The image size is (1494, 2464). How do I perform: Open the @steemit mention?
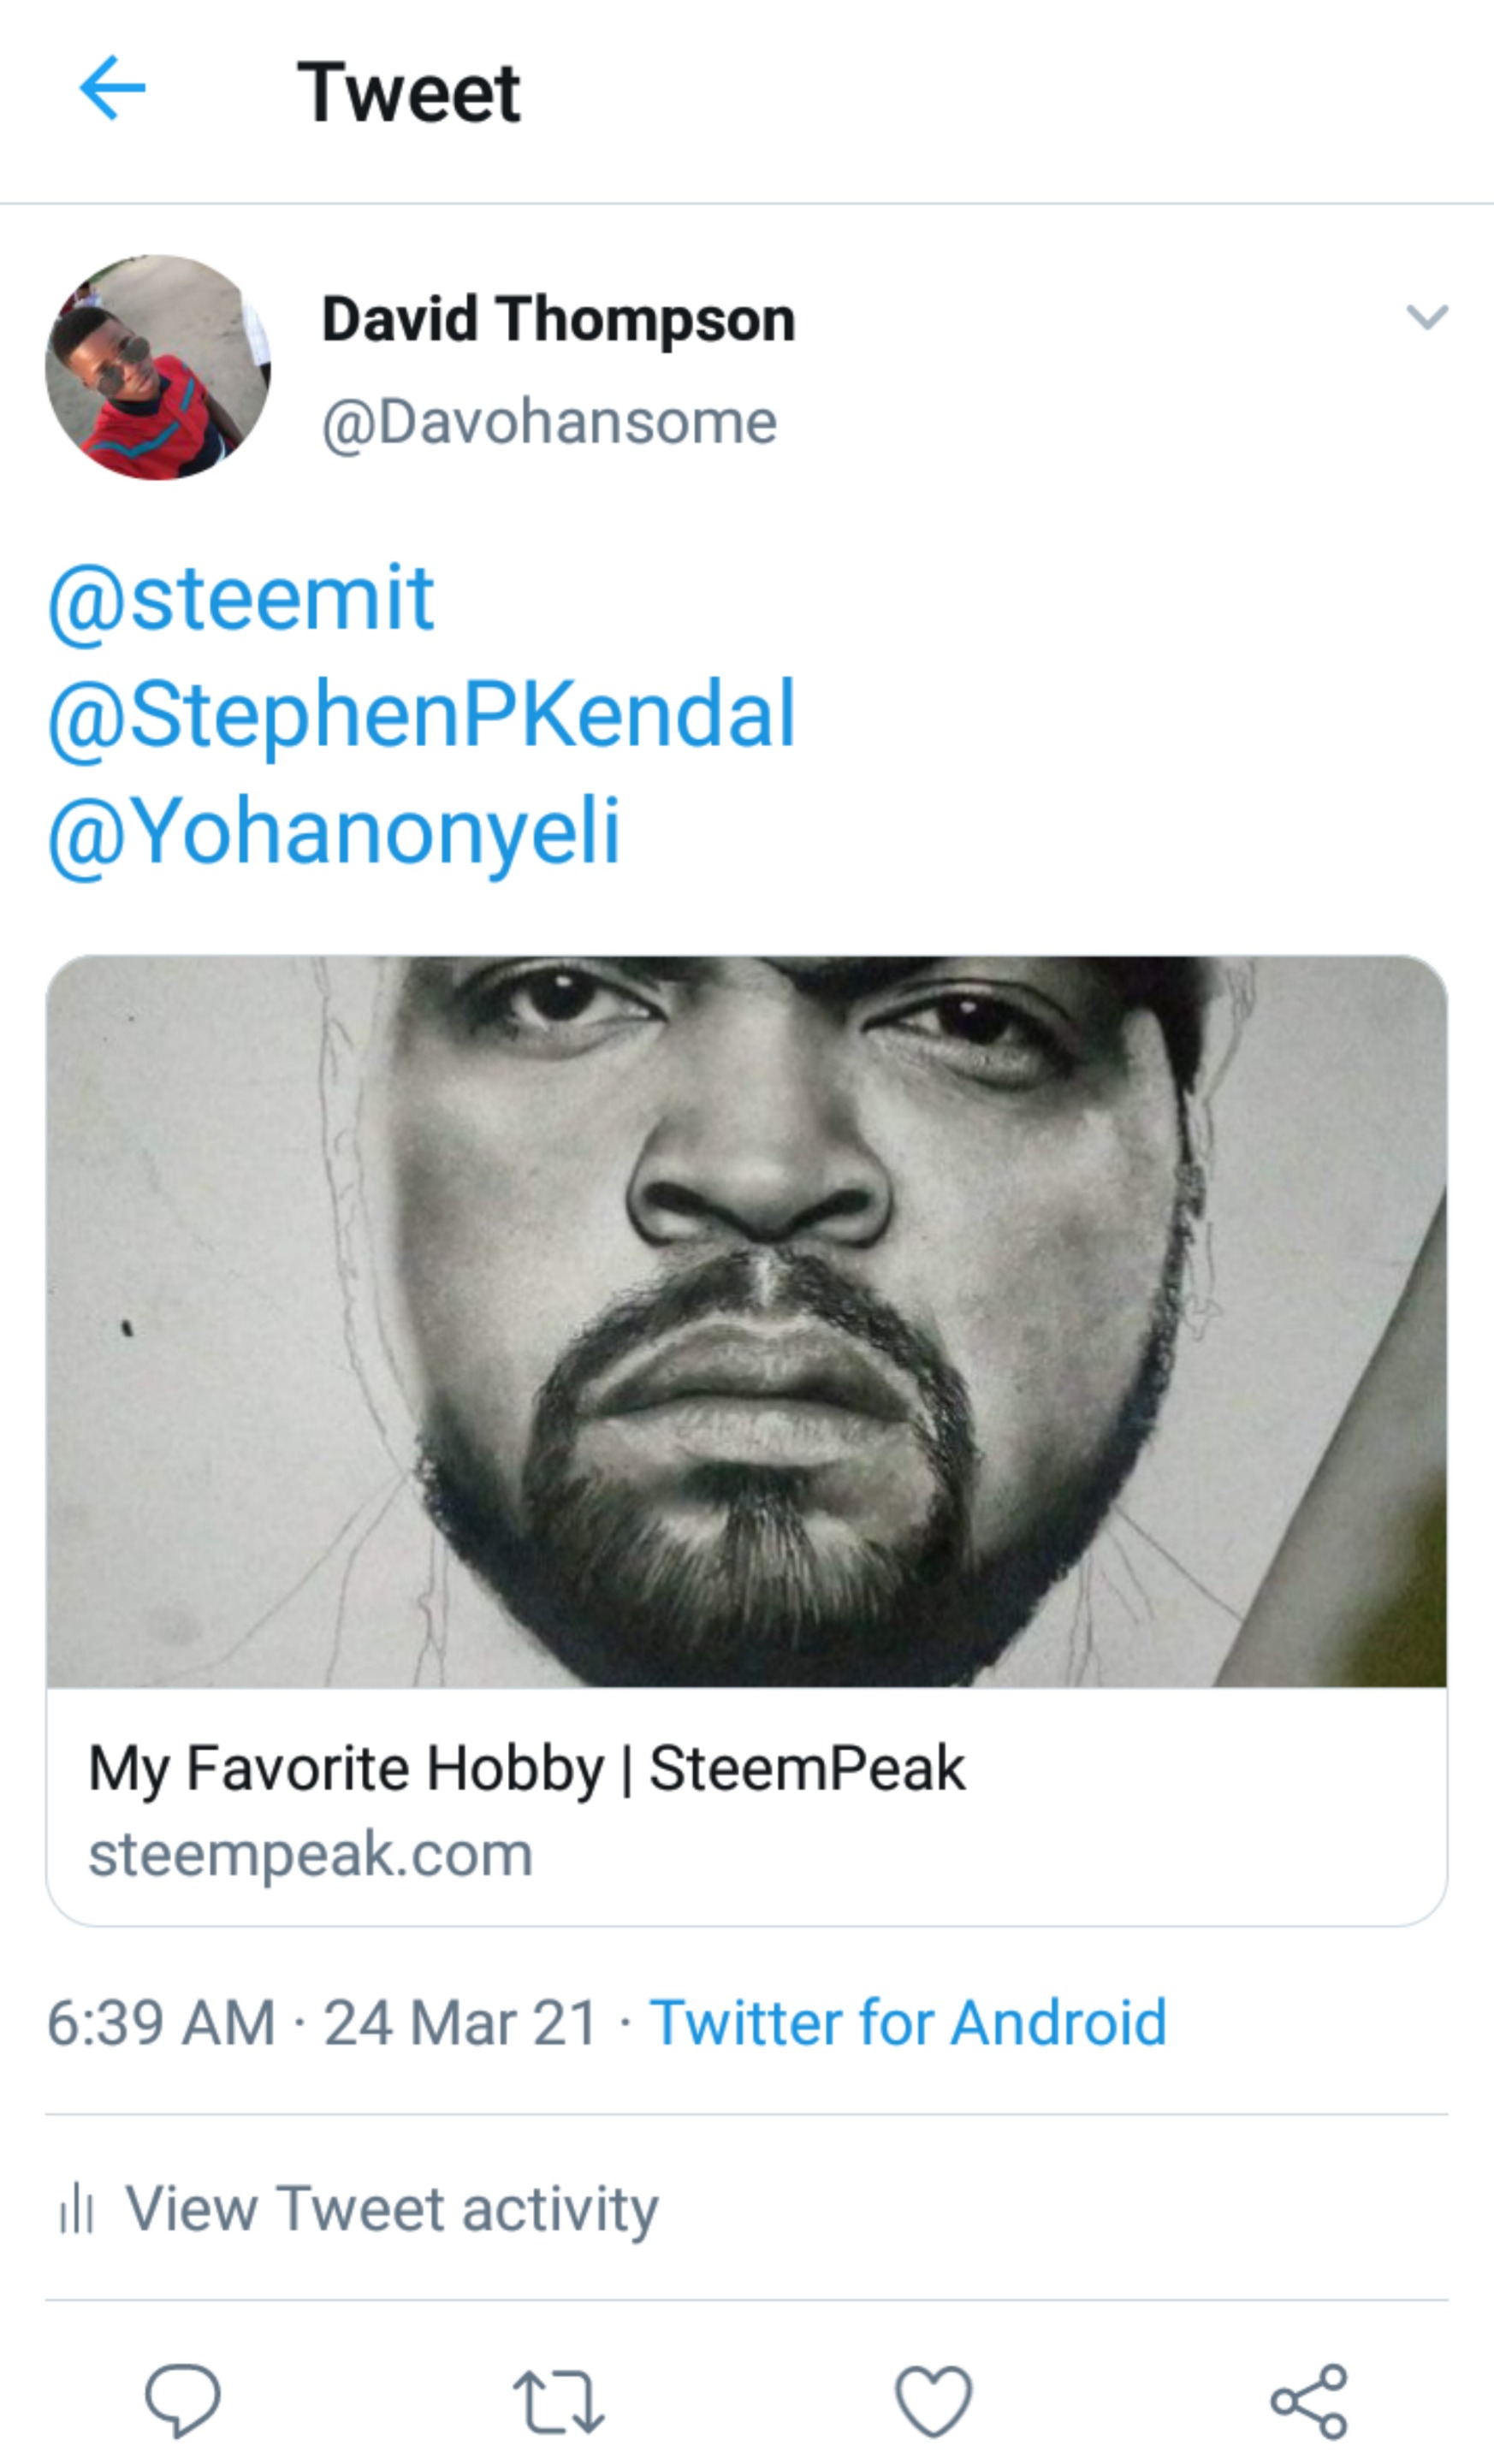coord(241,598)
